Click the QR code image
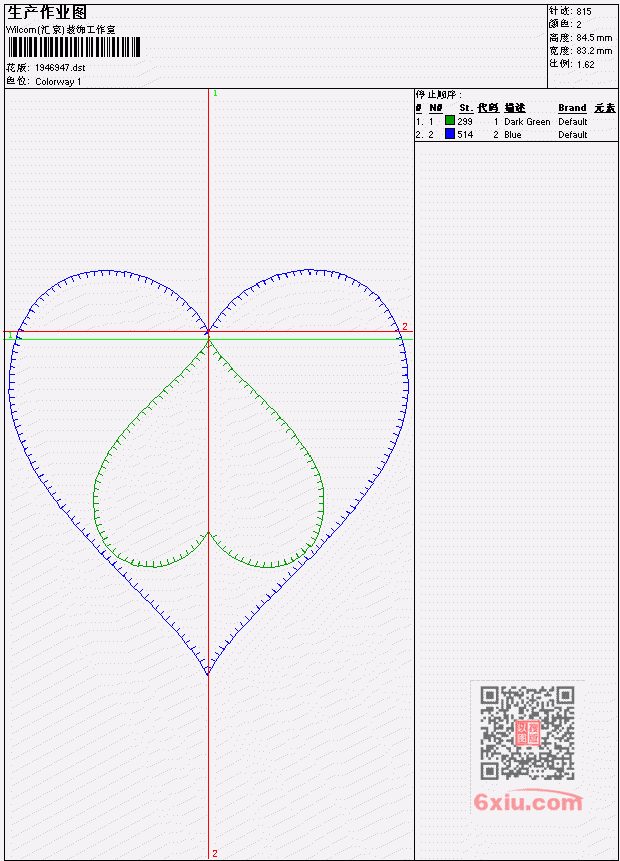 pyautogui.click(x=528, y=733)
